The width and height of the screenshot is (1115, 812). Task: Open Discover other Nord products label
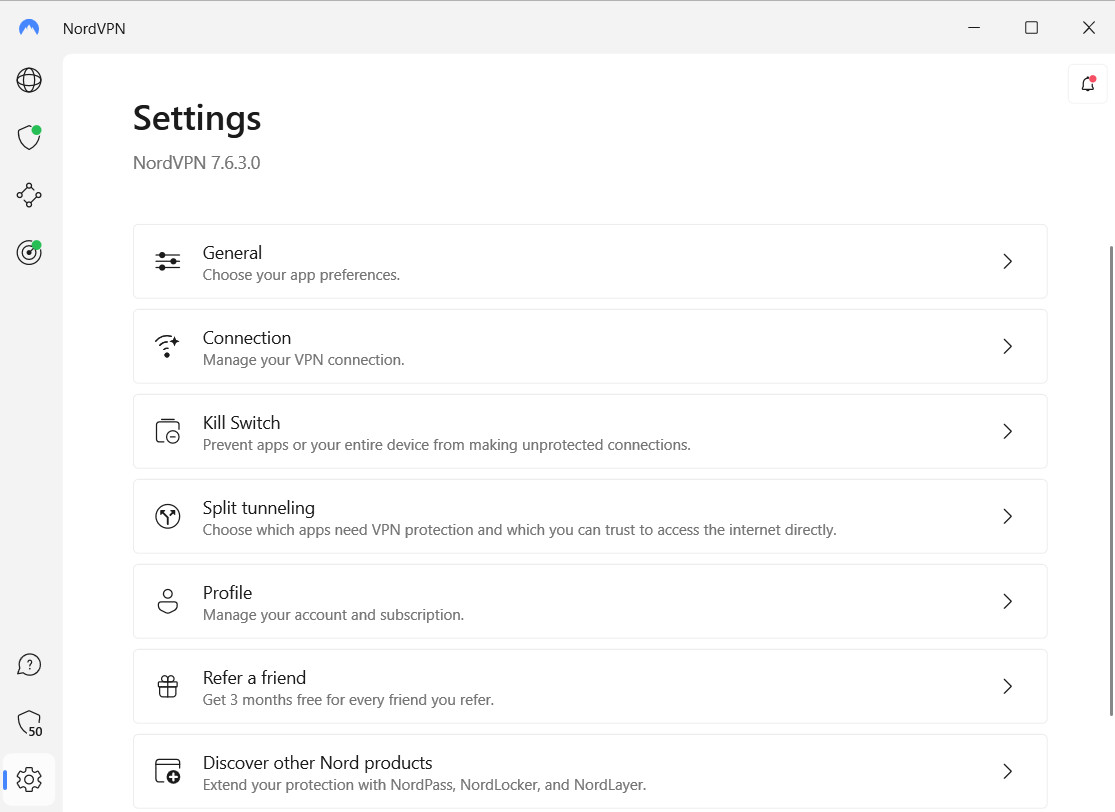coord(318,763)
